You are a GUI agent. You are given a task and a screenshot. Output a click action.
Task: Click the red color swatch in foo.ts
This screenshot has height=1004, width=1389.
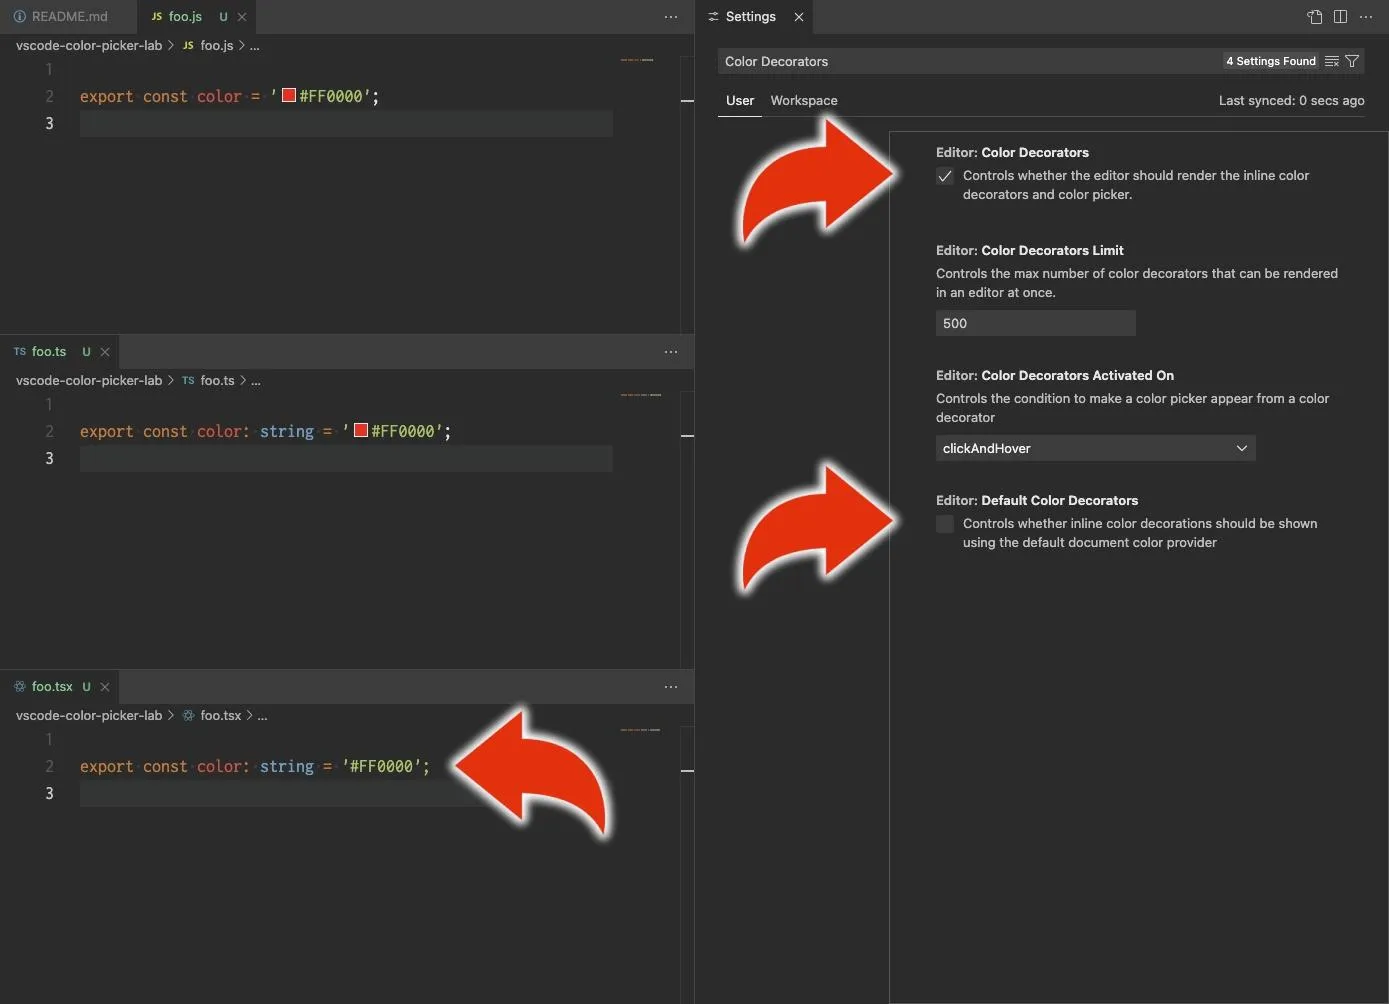pos(361,431)
